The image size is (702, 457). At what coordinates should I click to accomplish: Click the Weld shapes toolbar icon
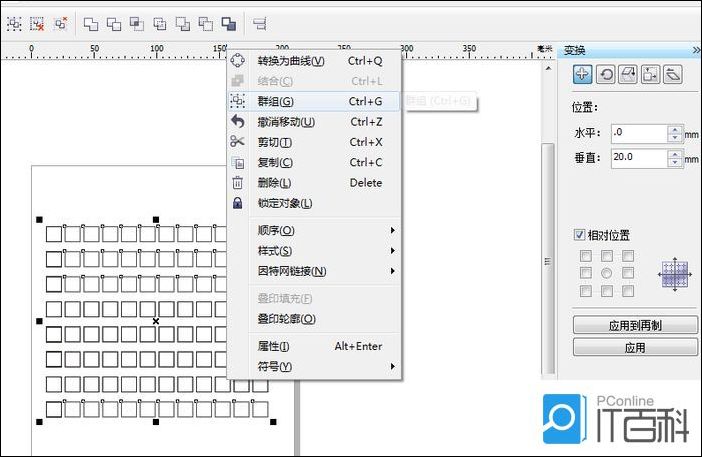[x=91, y=22]
